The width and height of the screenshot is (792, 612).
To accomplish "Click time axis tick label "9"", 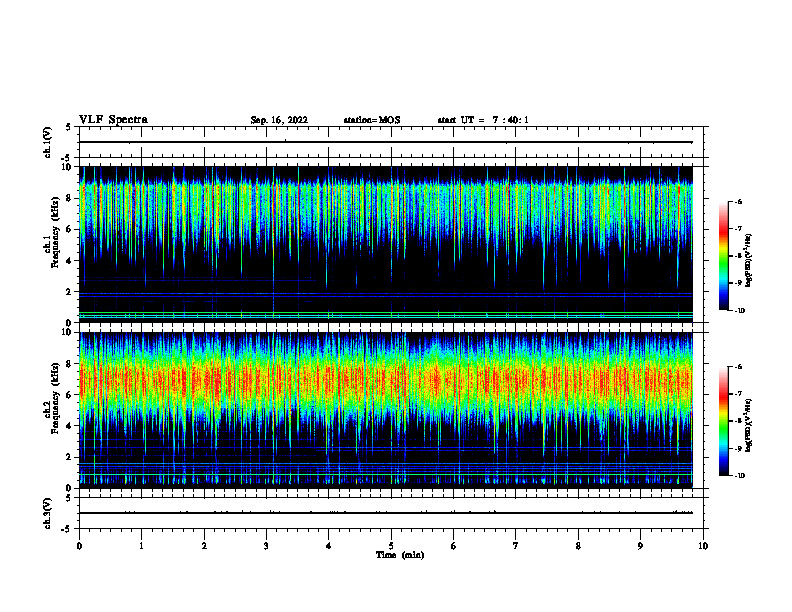I will tap(640, 546).
